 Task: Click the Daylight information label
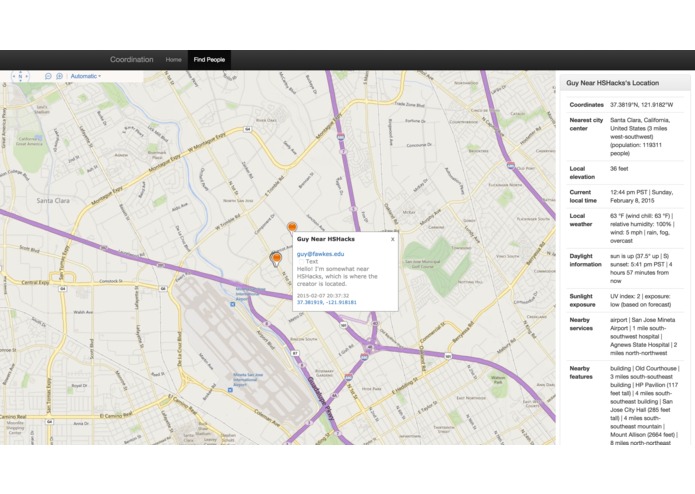pos(586,260)
